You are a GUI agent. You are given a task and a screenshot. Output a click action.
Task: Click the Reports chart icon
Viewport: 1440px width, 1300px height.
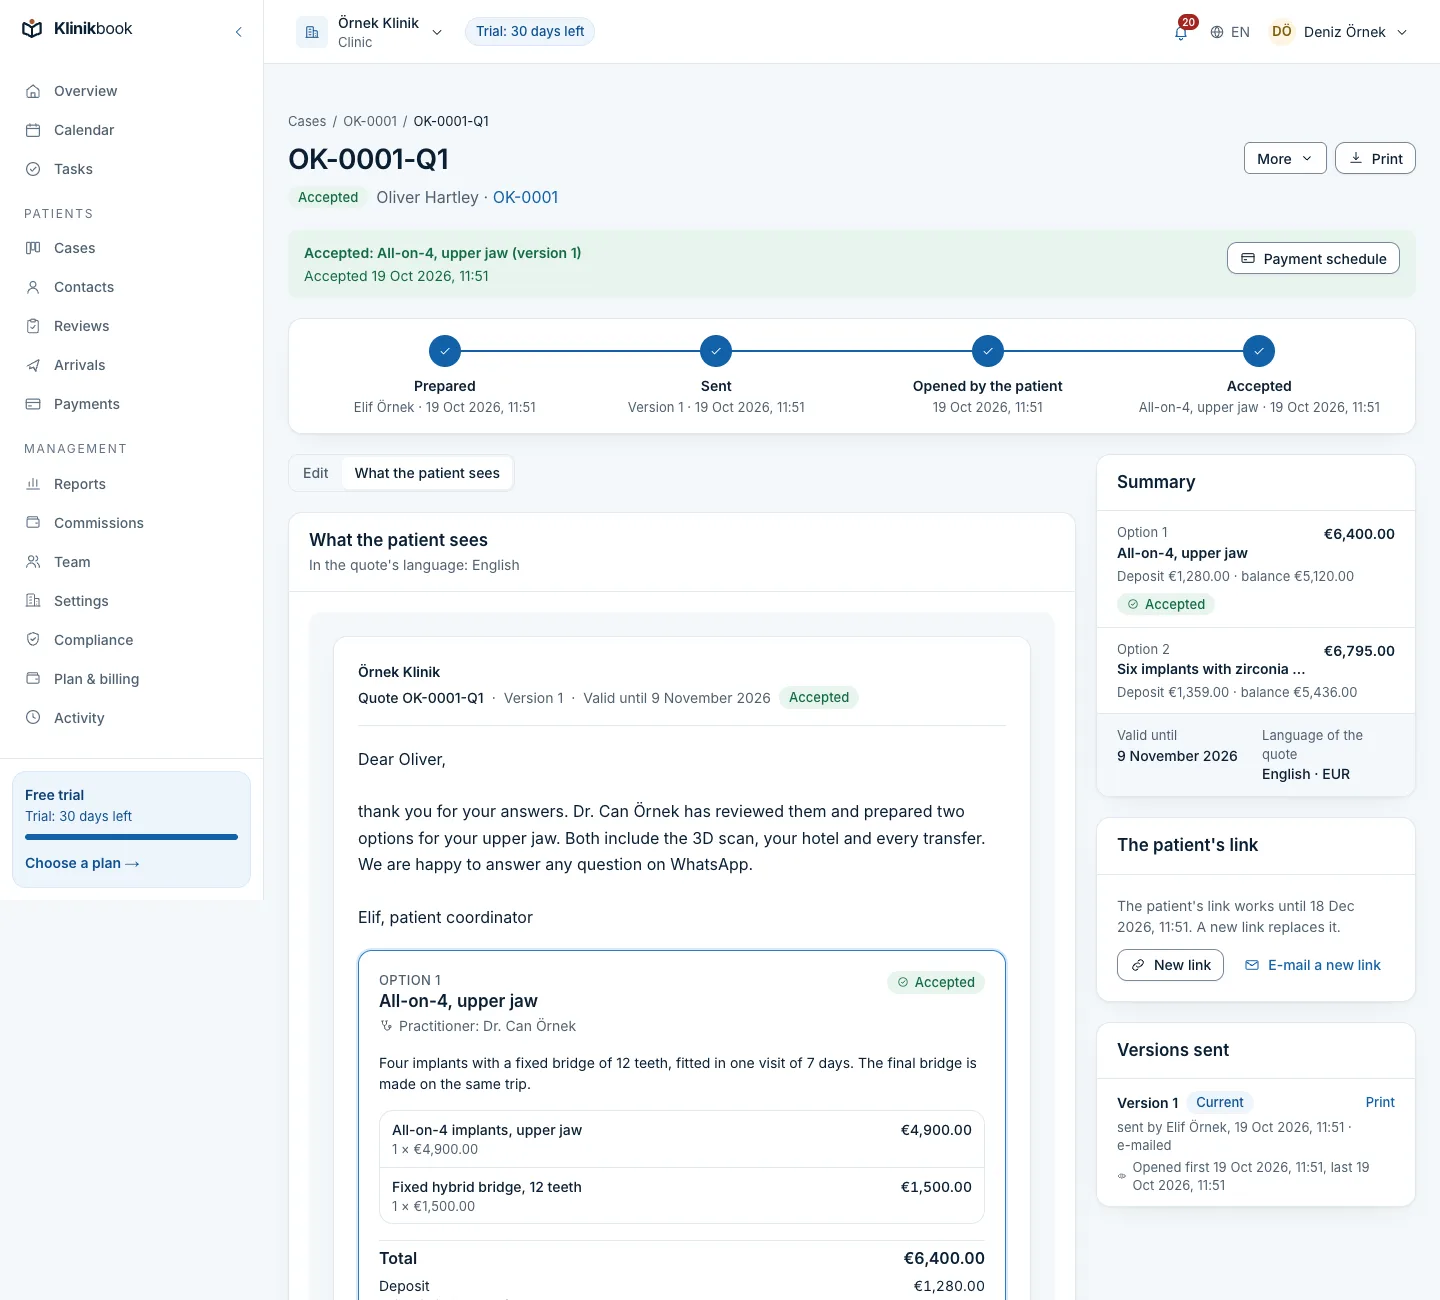(x=33, y=484)
